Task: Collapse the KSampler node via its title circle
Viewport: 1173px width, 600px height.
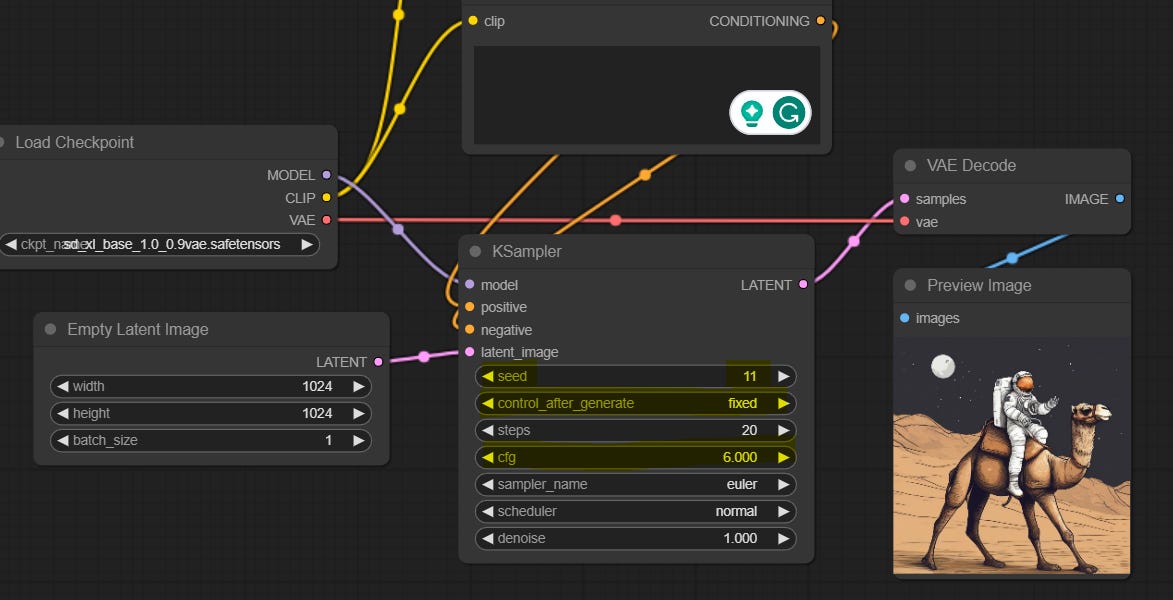Action: (477, 251)
